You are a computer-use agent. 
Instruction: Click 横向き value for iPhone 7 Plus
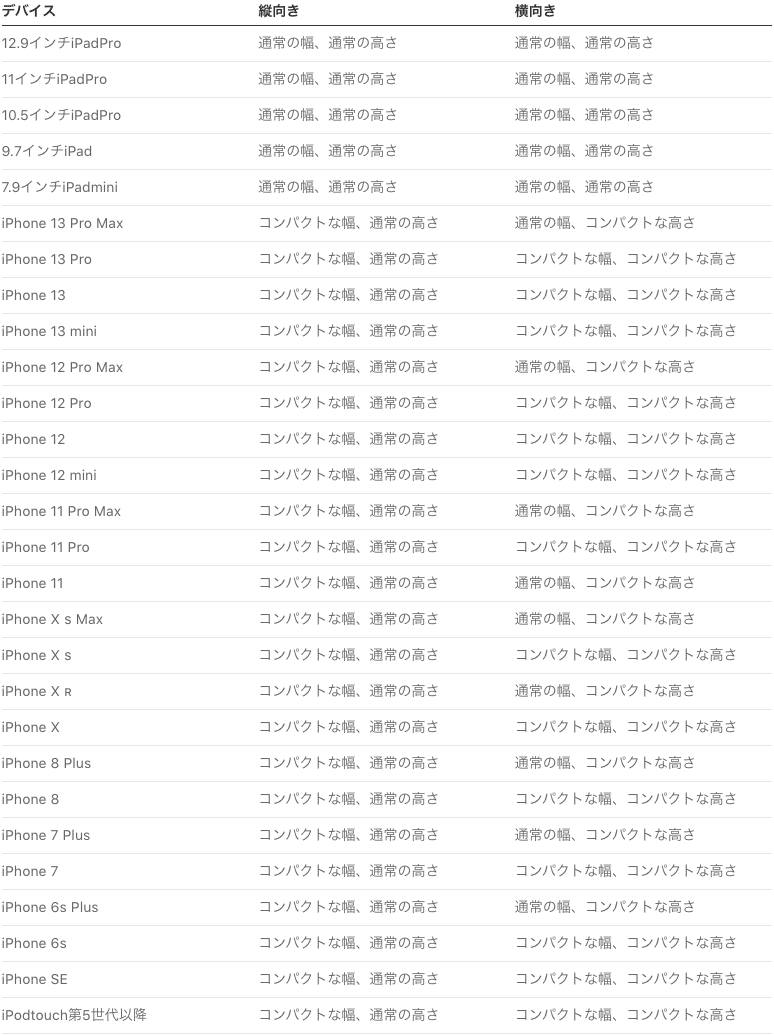(605, 834)
